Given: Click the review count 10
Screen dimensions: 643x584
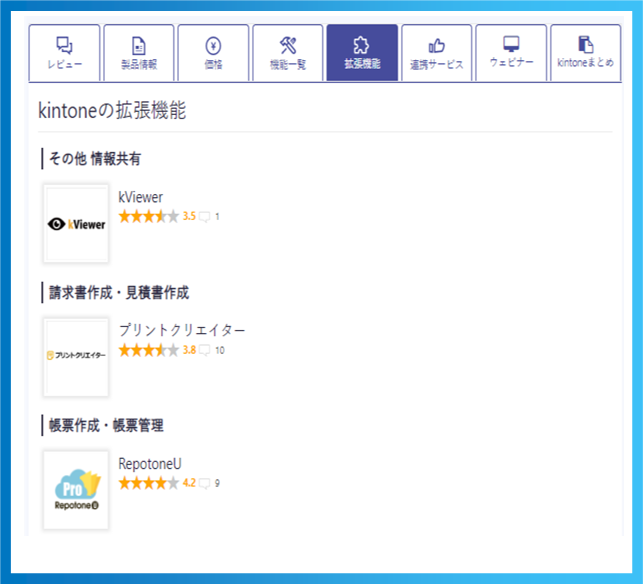Looking at the screenshot, I should click(x=220, y=350).
